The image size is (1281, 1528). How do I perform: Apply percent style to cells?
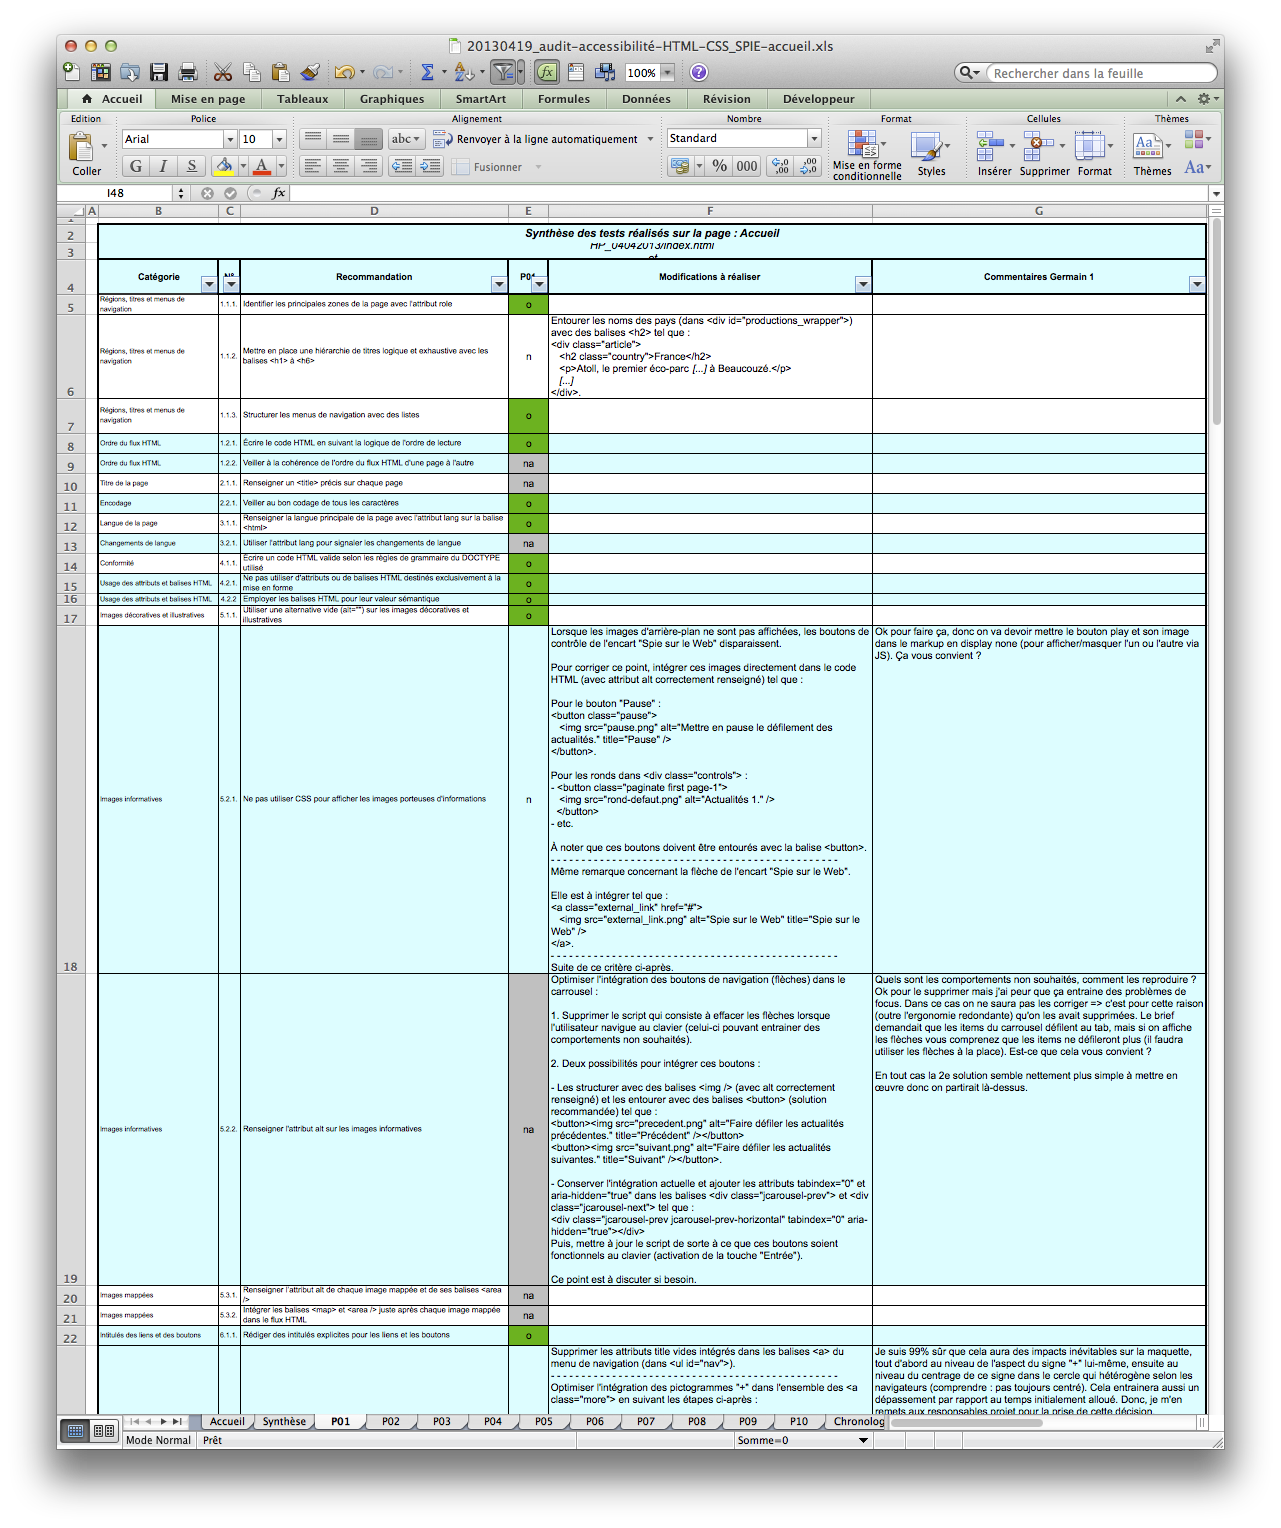(x=720, y=166)
